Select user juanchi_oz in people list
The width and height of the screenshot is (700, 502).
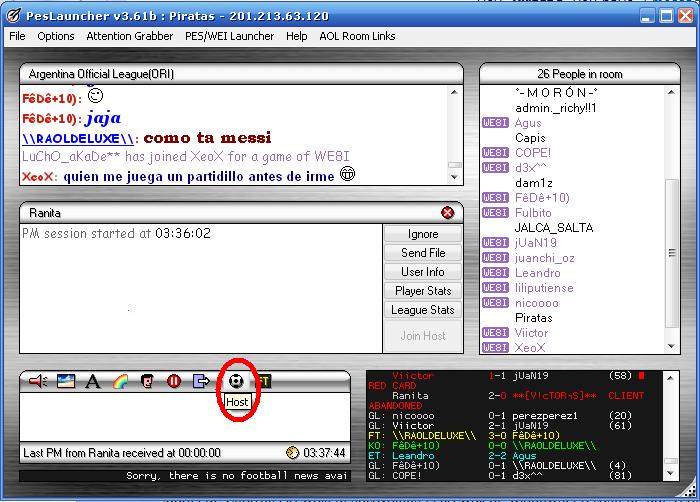tap(544, 258)
